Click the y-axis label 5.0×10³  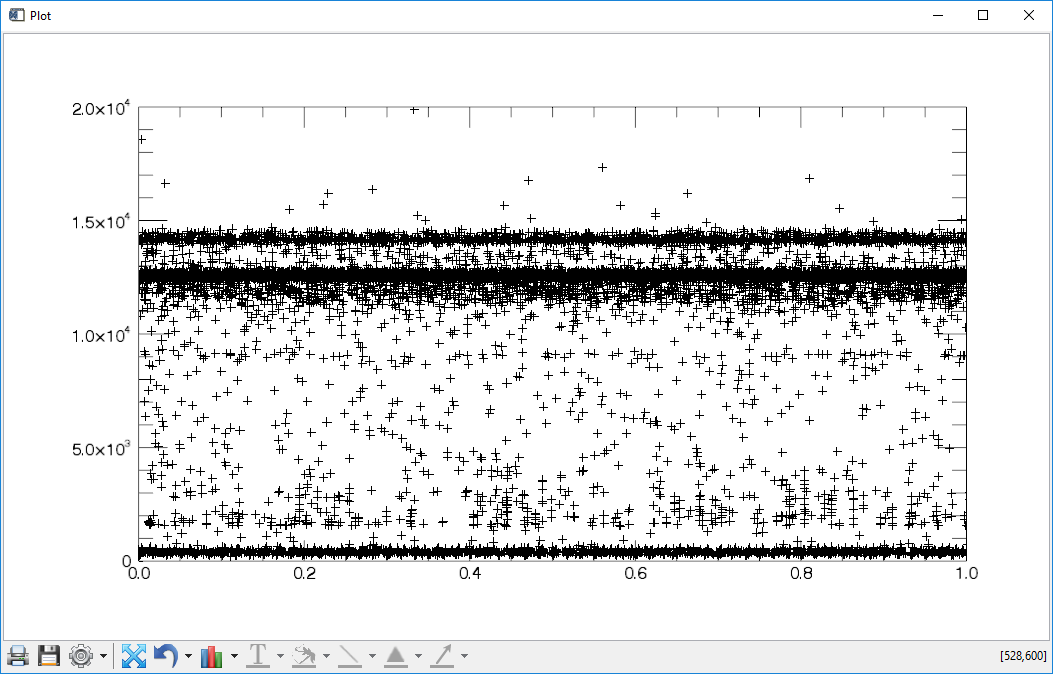click(101, 447)
